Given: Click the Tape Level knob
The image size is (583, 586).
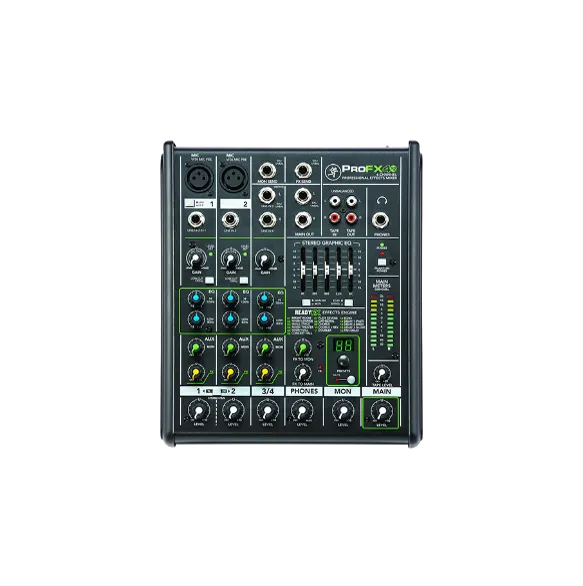Looking at the screenshot, I should click(x=382, y=373).
